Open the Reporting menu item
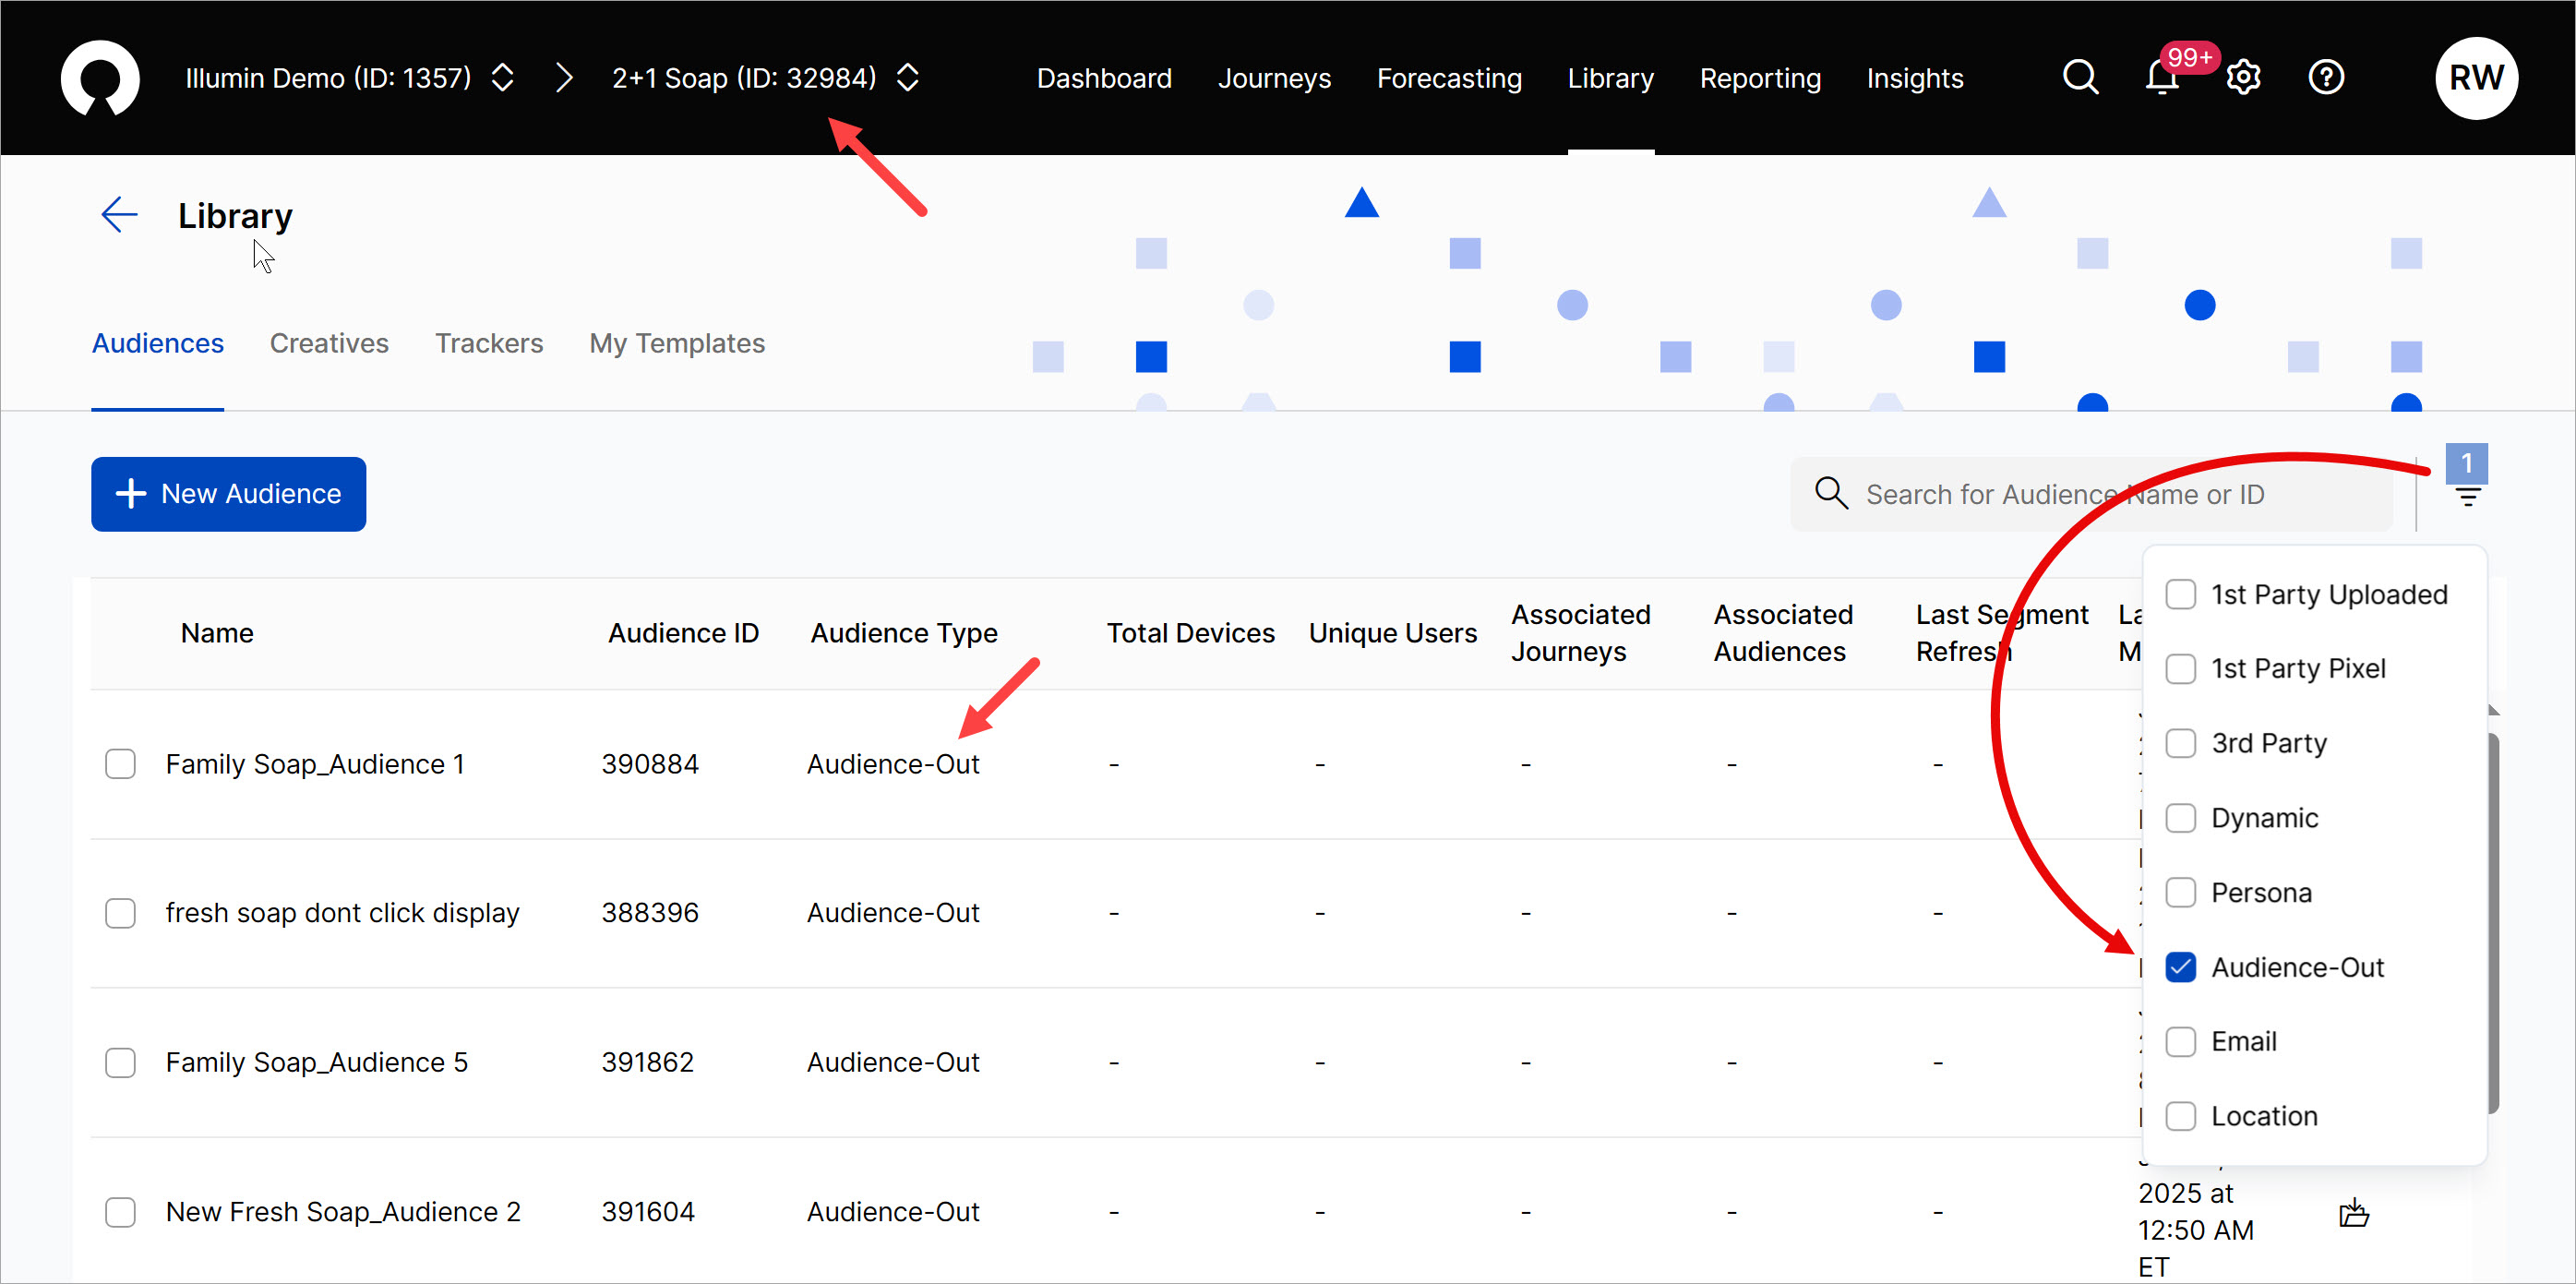Screen dimensions: 2576x1284 1759,78
